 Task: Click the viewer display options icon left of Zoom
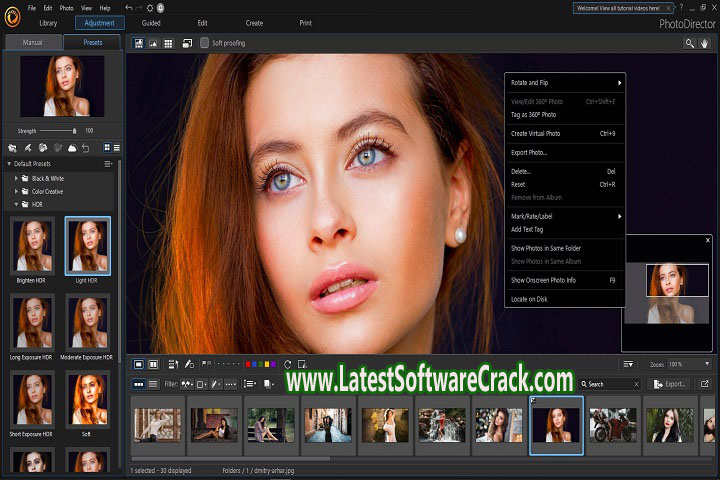628,364
